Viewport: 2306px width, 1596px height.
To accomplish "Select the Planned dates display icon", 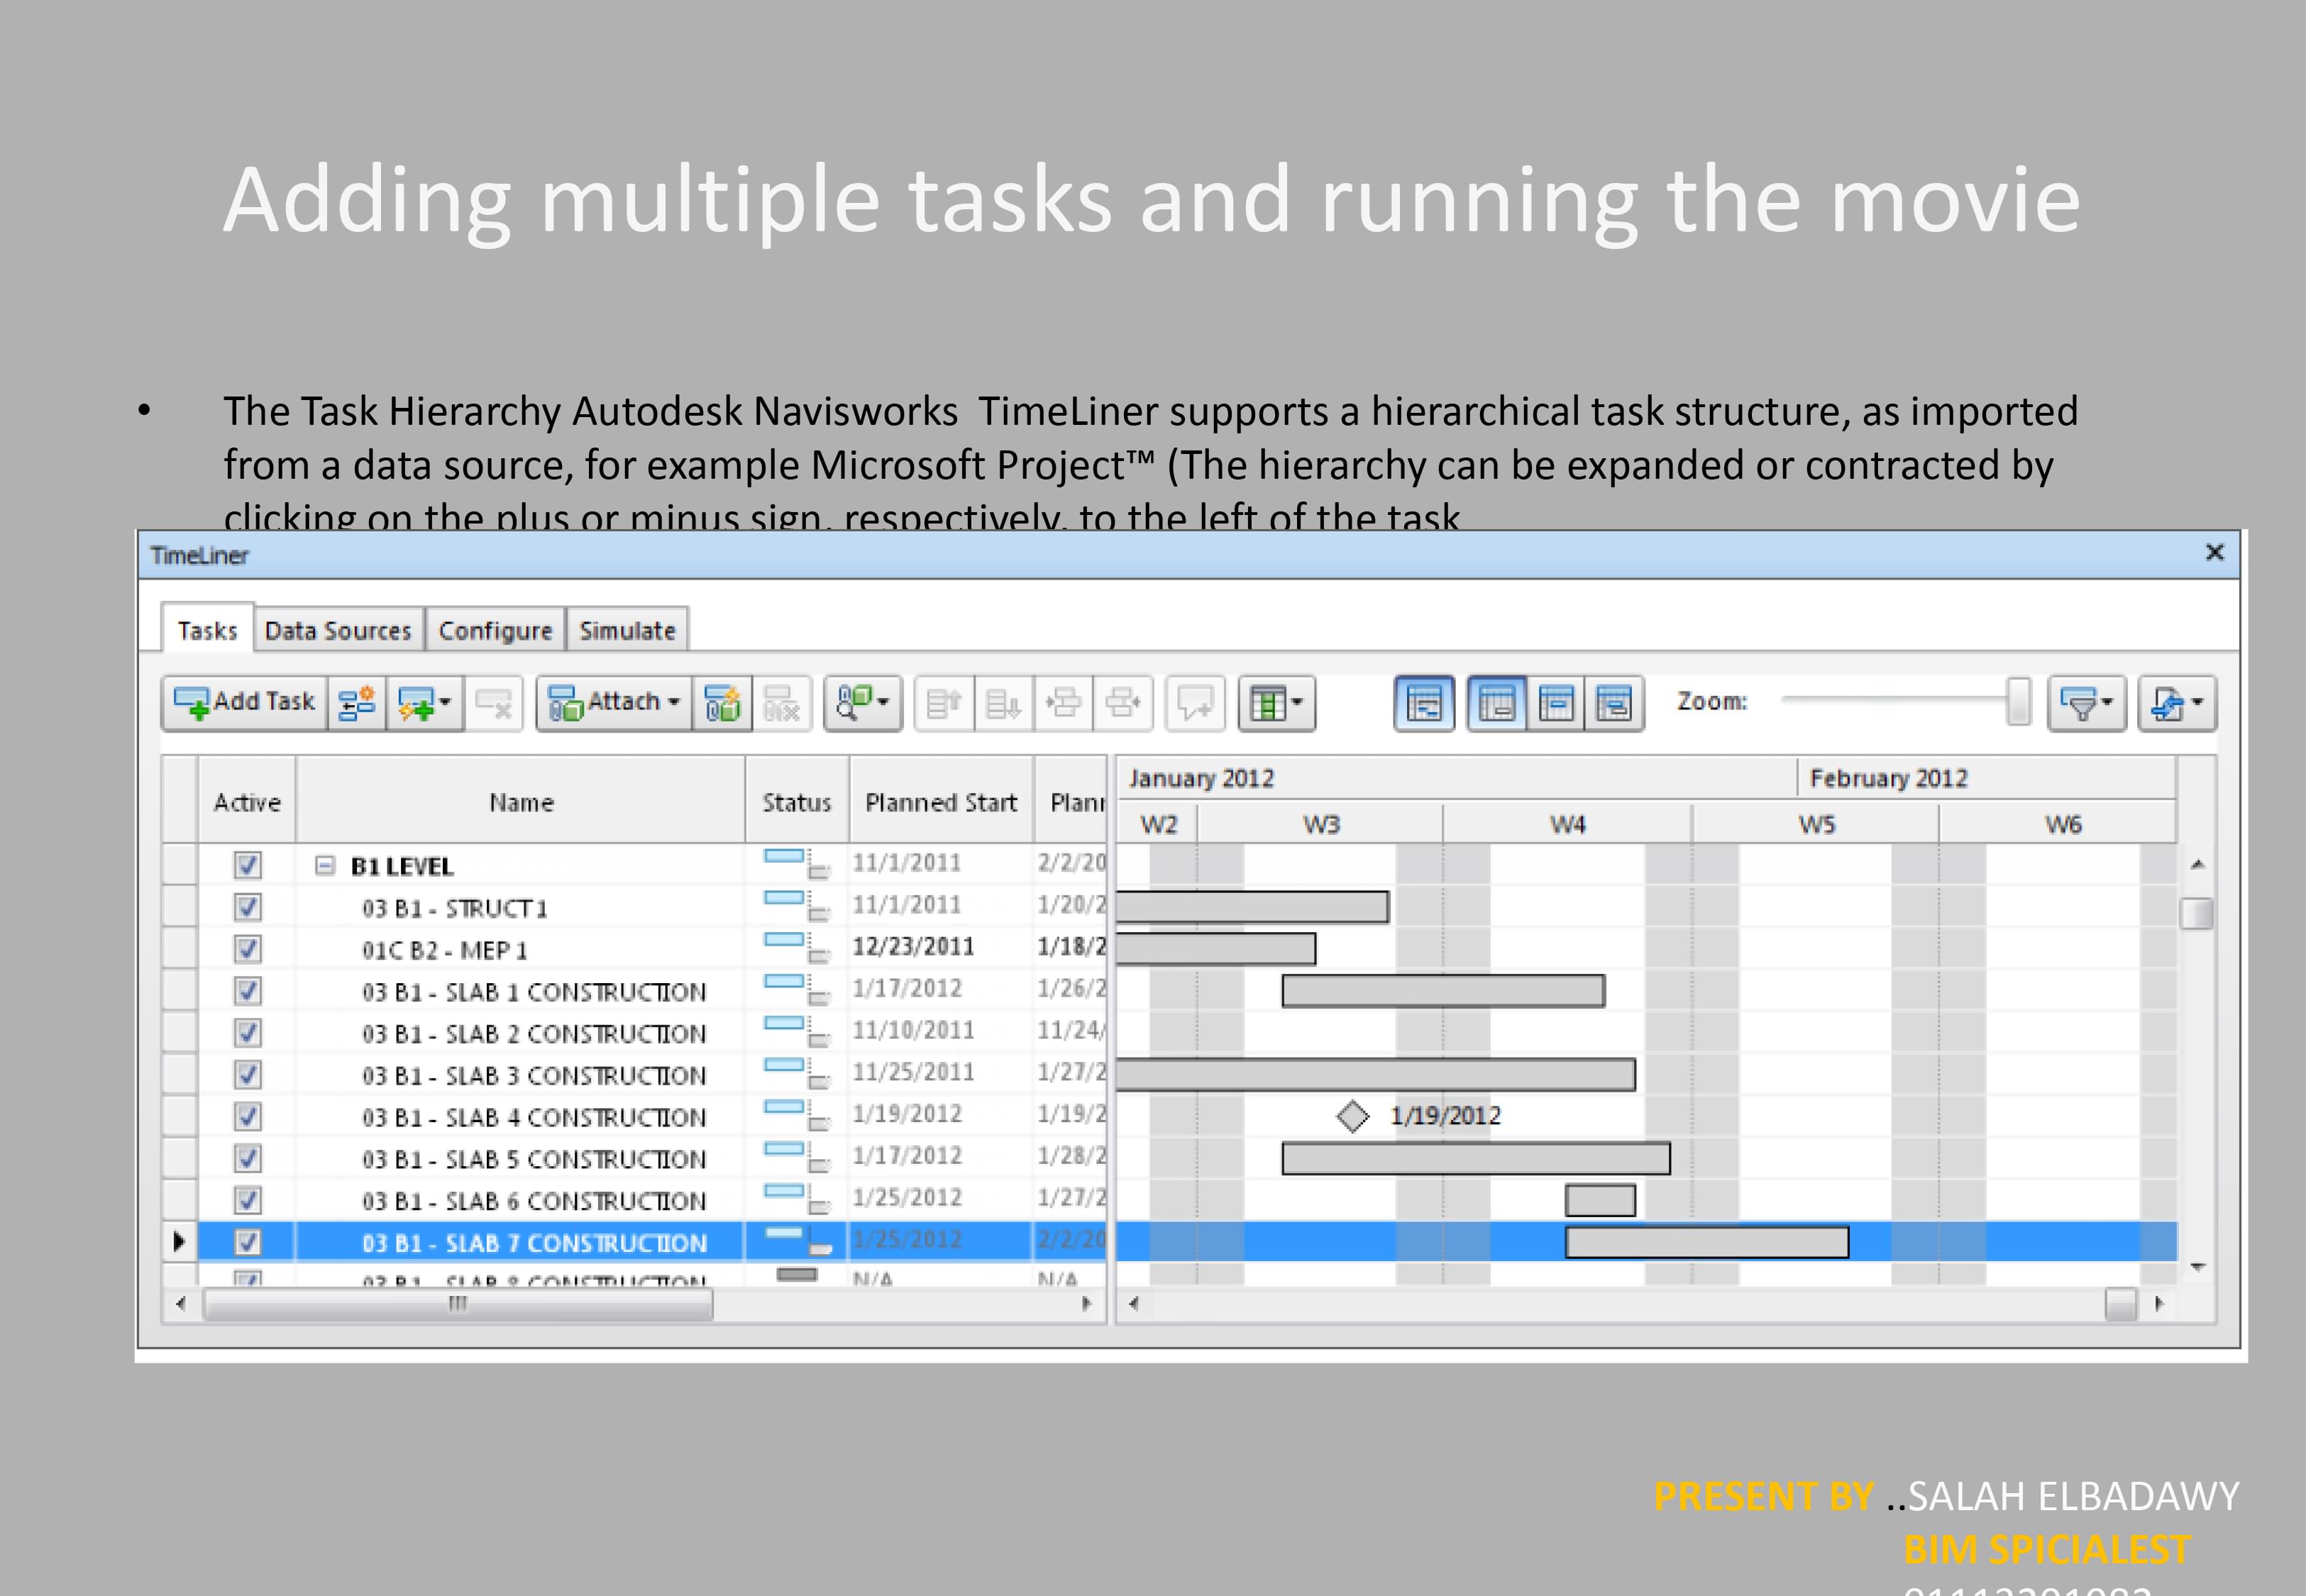I will click(x=1496, y=702).
